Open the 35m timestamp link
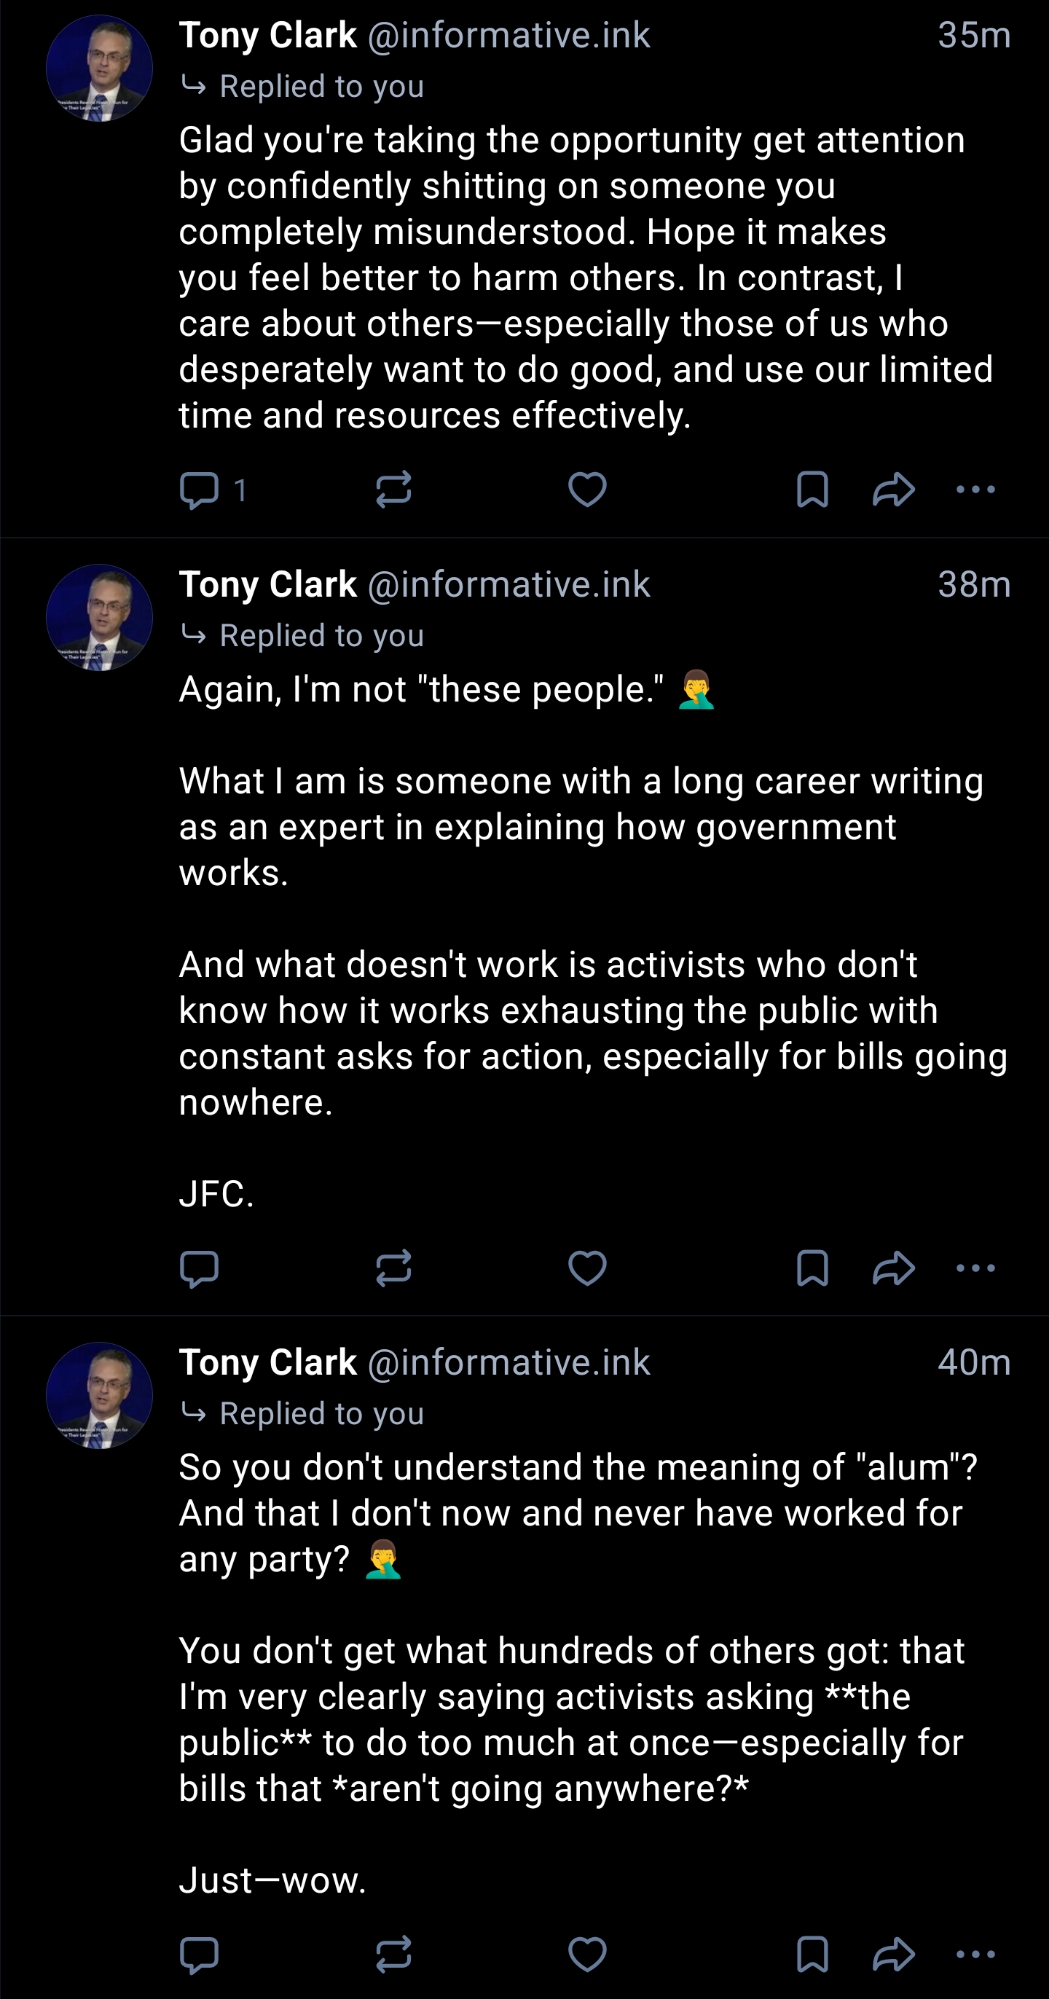The width and height of the screenshot is (1049, 1999). 973,35
